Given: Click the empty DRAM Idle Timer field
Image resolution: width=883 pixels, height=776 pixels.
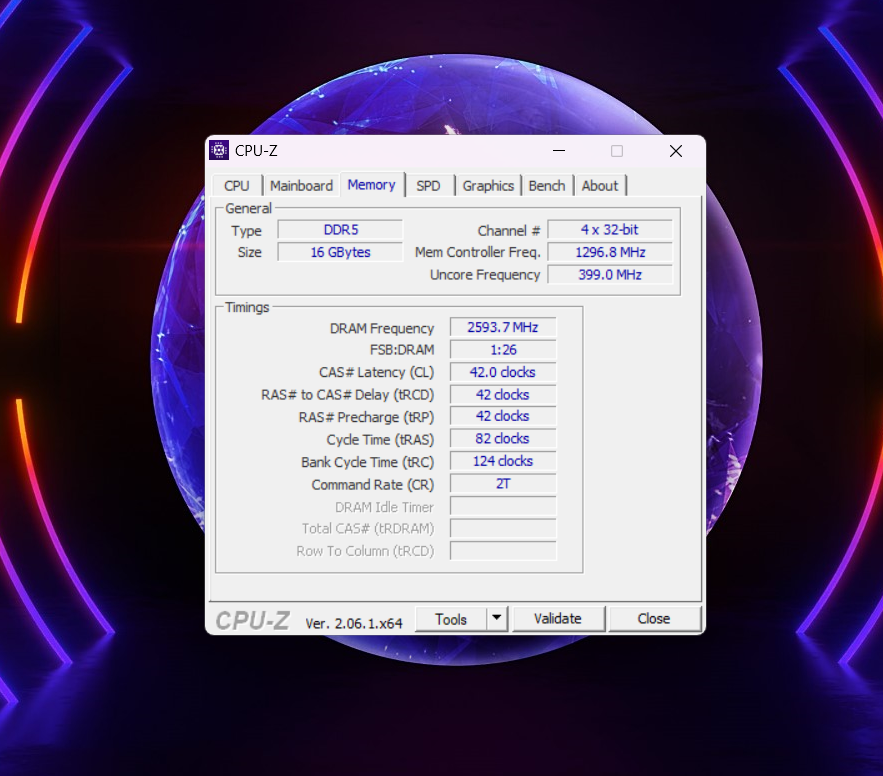Looking at the screenshot, I should click(503, 506).
